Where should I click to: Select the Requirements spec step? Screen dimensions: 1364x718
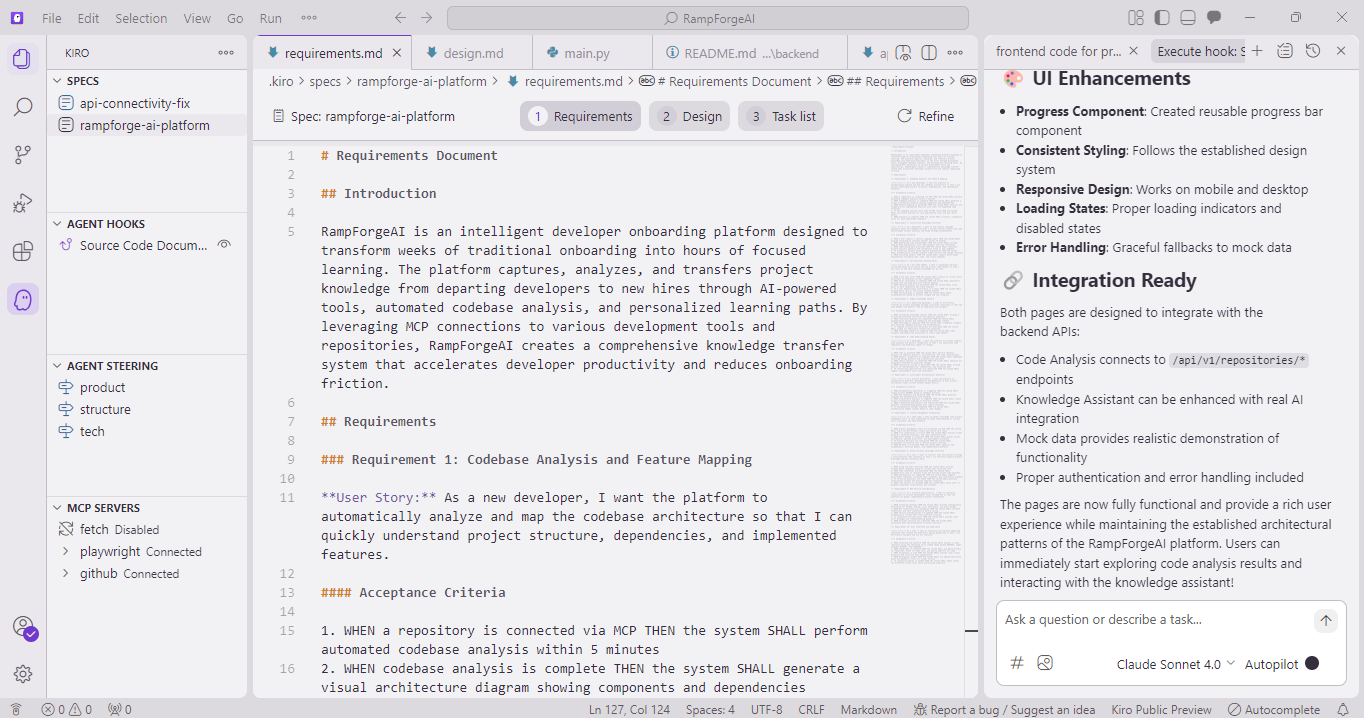[x=580, y=116]
